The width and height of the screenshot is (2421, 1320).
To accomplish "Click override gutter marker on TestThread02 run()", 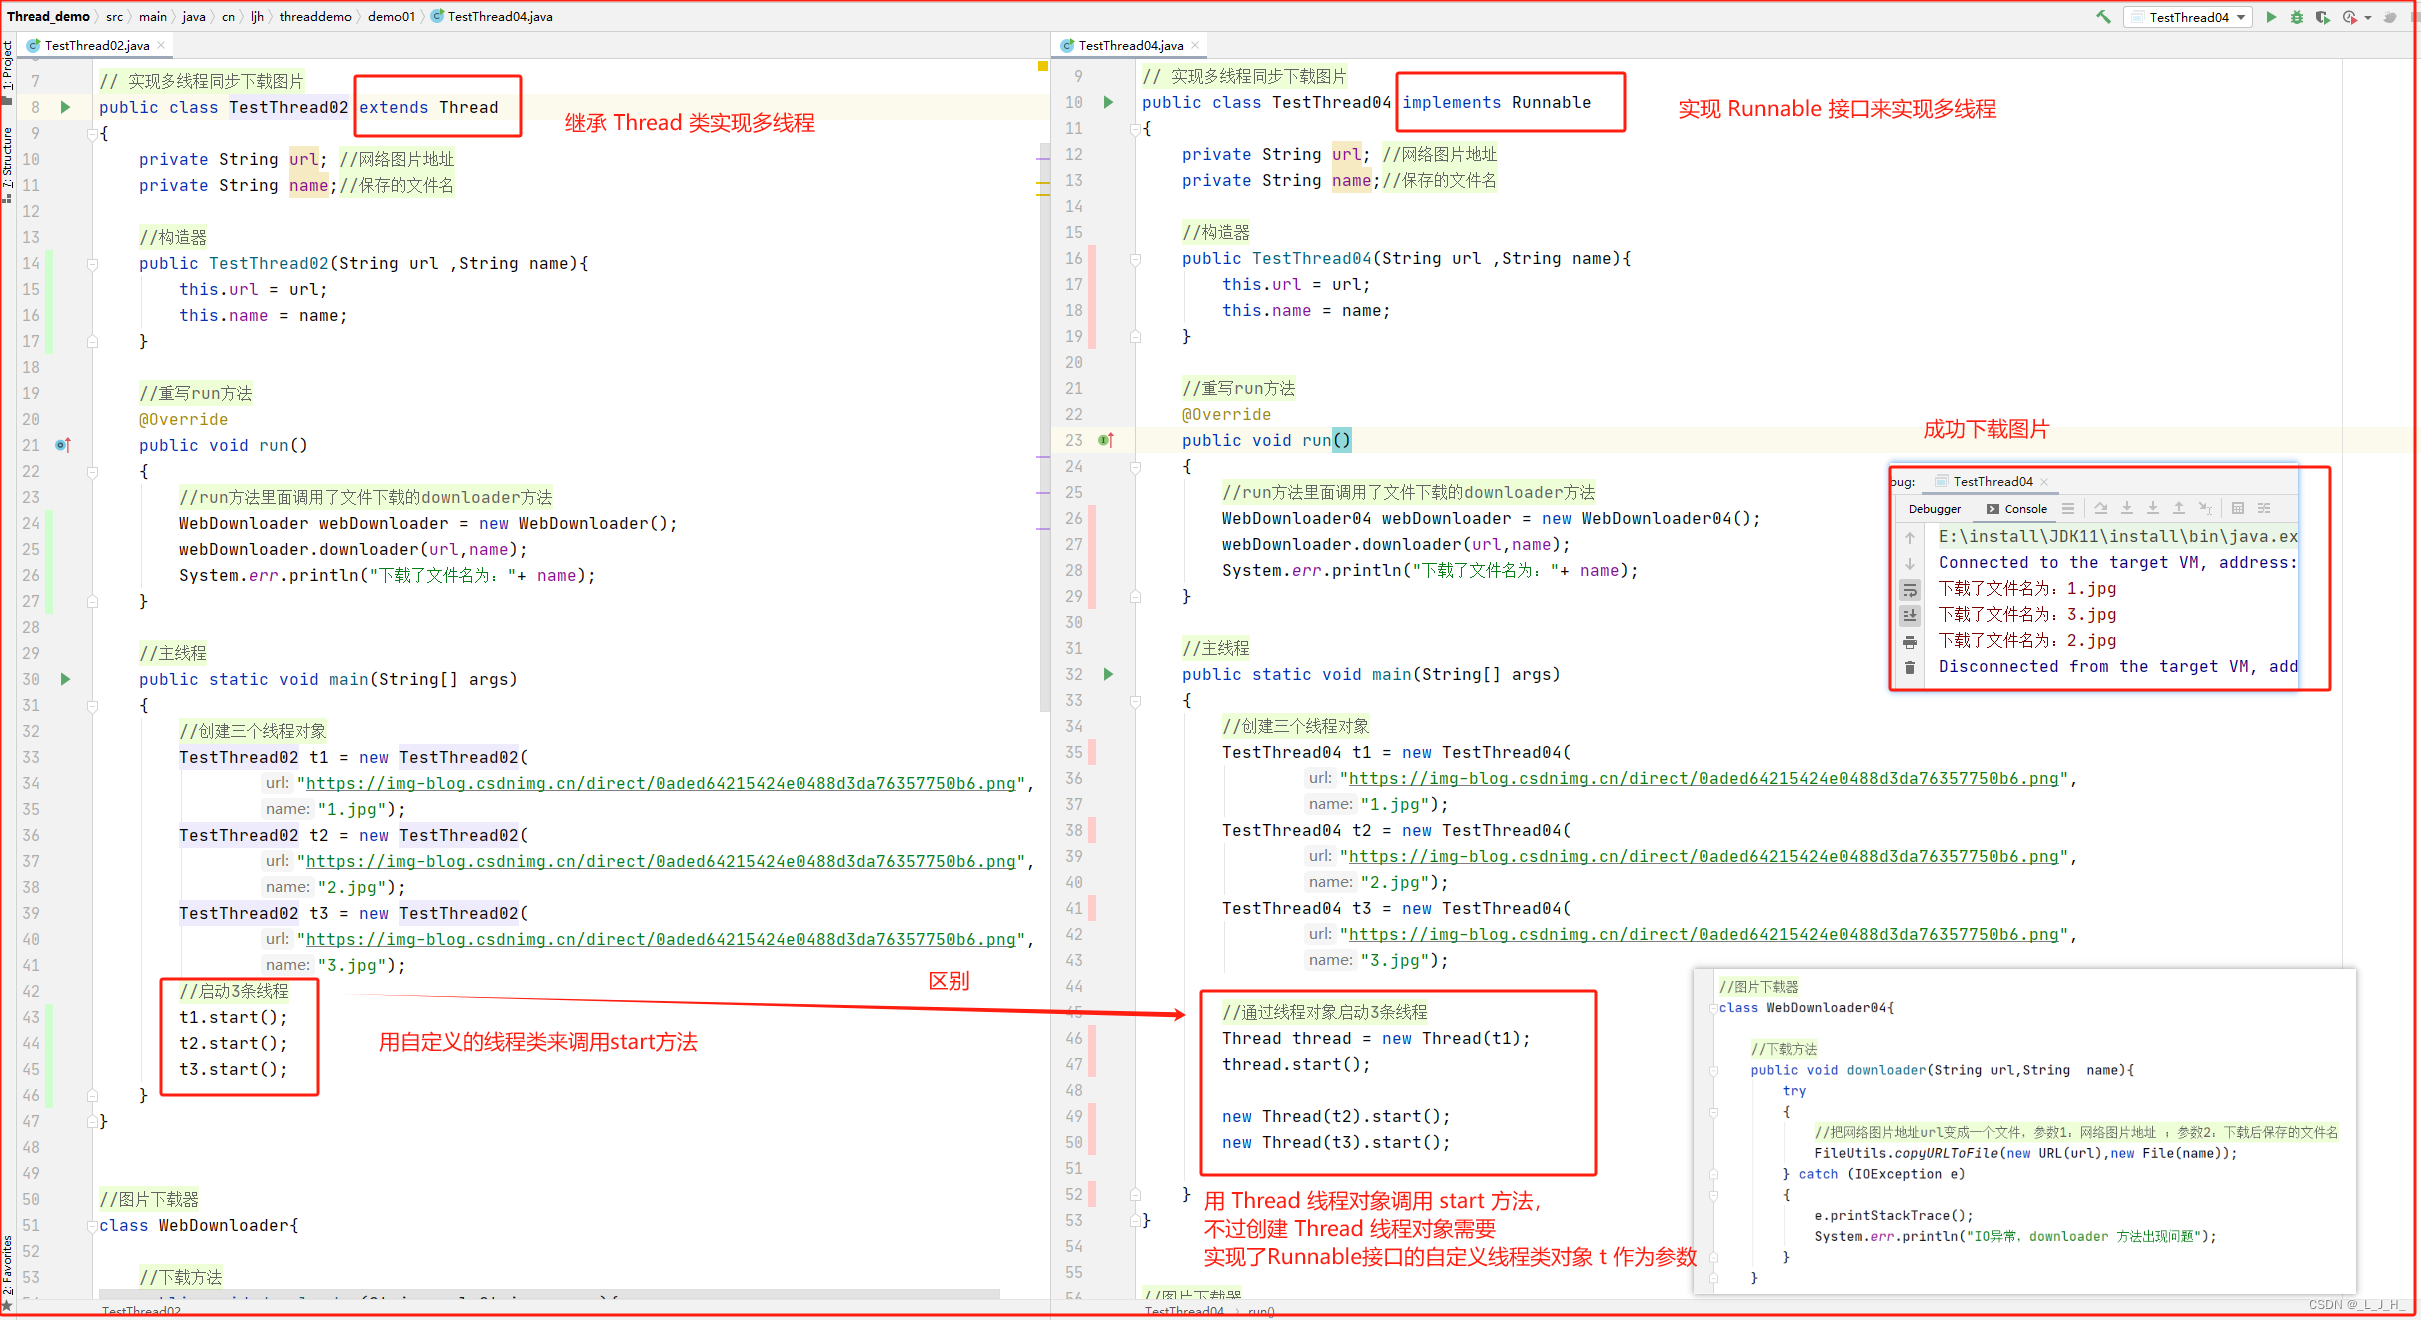I will (x=63, y=445).
